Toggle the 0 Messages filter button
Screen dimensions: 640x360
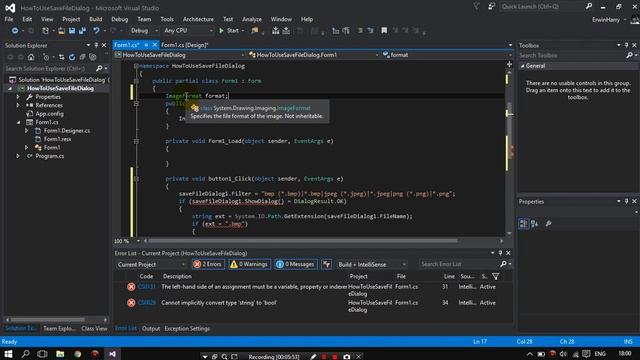click(296, 264)
